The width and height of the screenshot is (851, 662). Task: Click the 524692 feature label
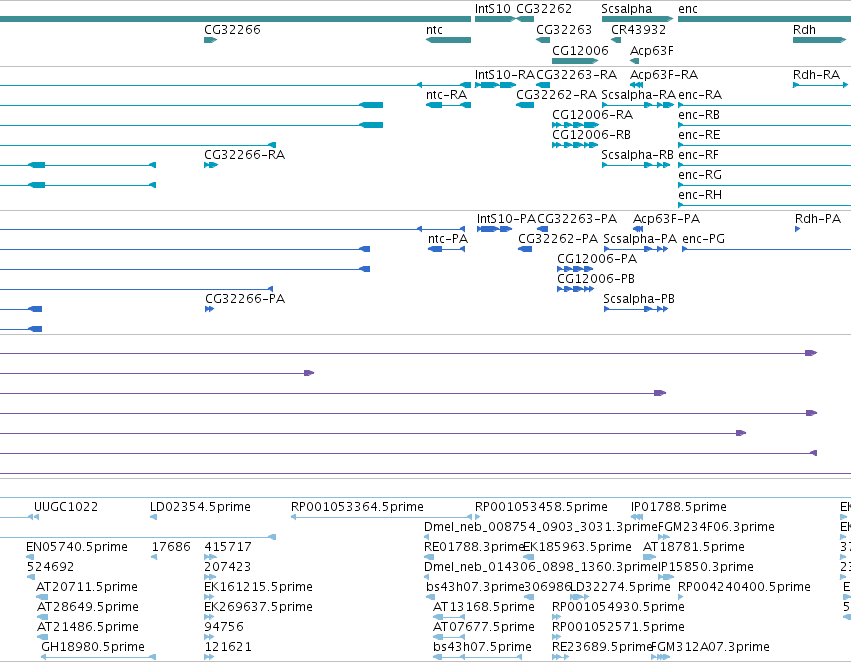50,568
